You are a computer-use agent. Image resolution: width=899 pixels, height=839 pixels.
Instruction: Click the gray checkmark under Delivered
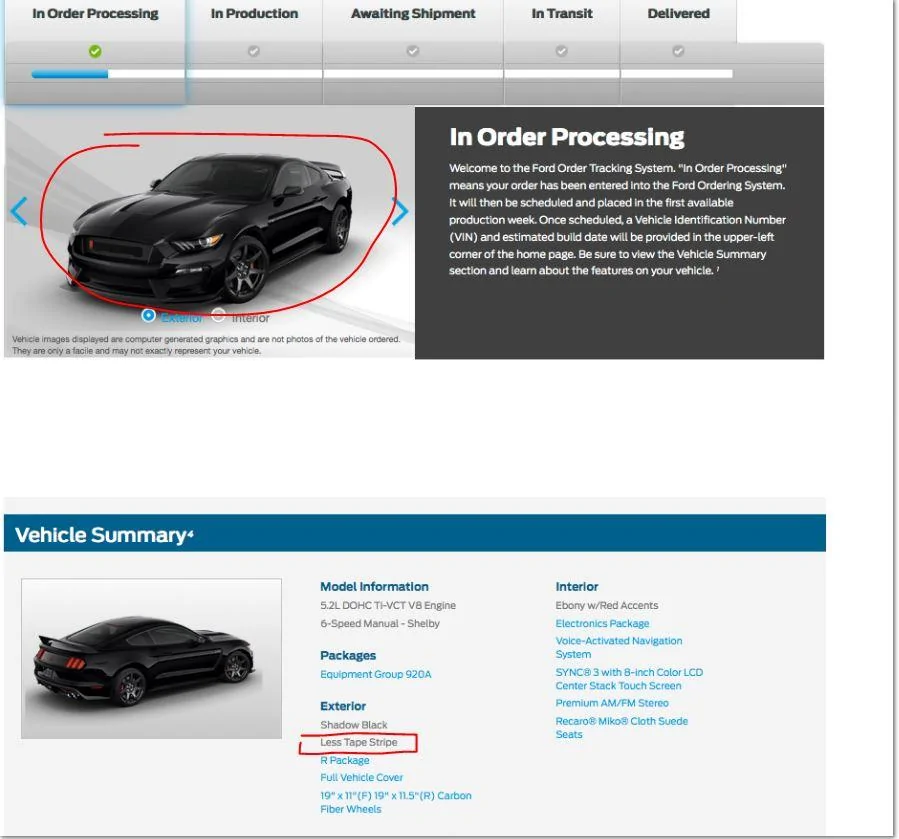(x=678, y=51)
